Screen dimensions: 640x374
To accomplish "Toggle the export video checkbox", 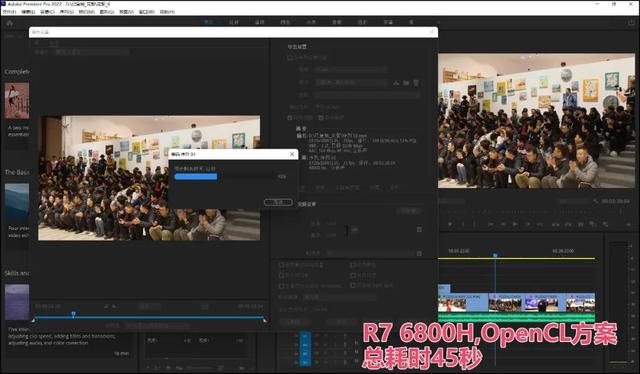I will (290, 118).
